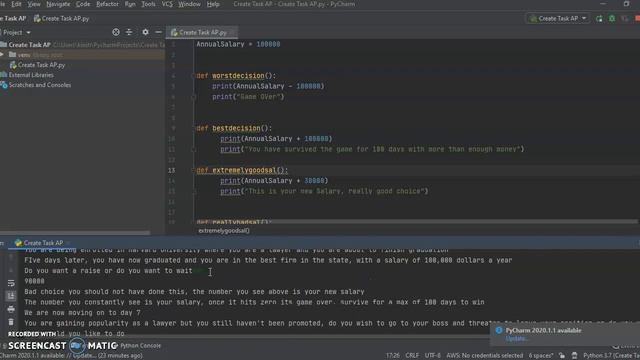The width and height of the screenshot is (640, 360).
Task: Click on line number 13 in the gutter
Action: [x=171, y=170]
